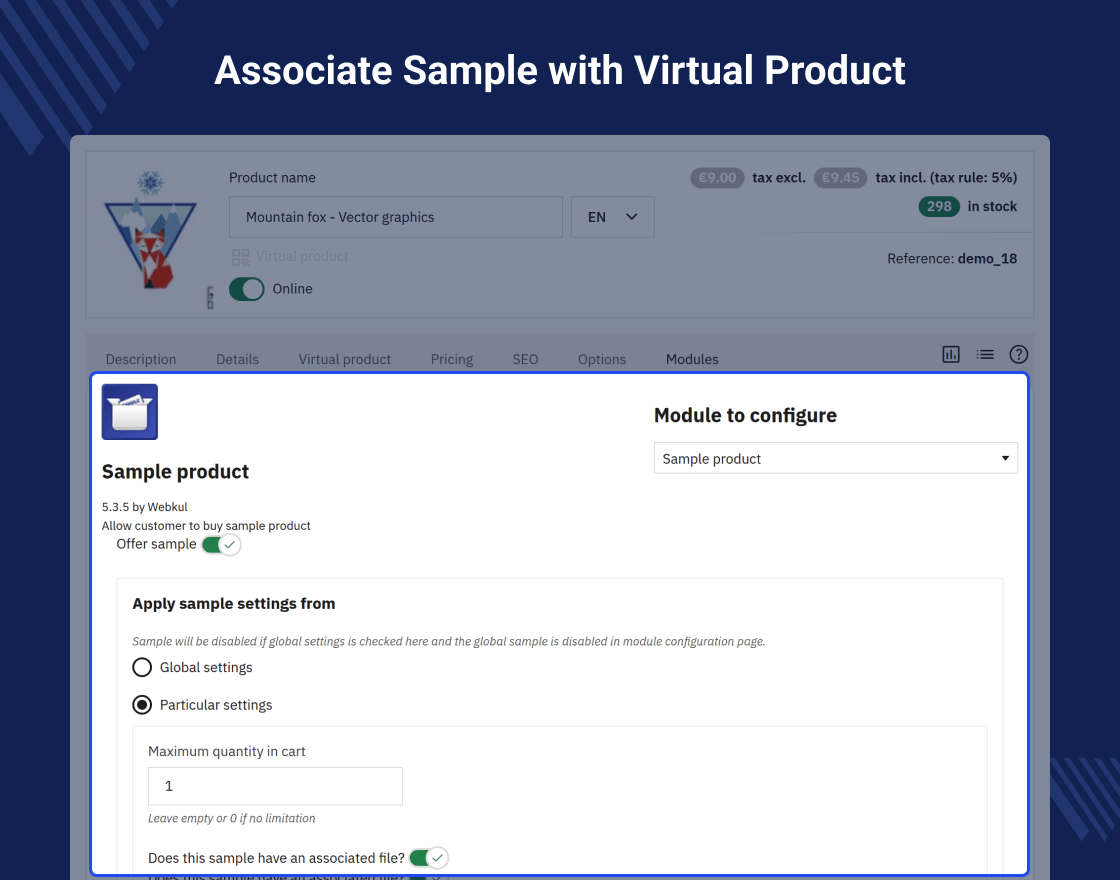Select the Particular settings radio button

142,705
